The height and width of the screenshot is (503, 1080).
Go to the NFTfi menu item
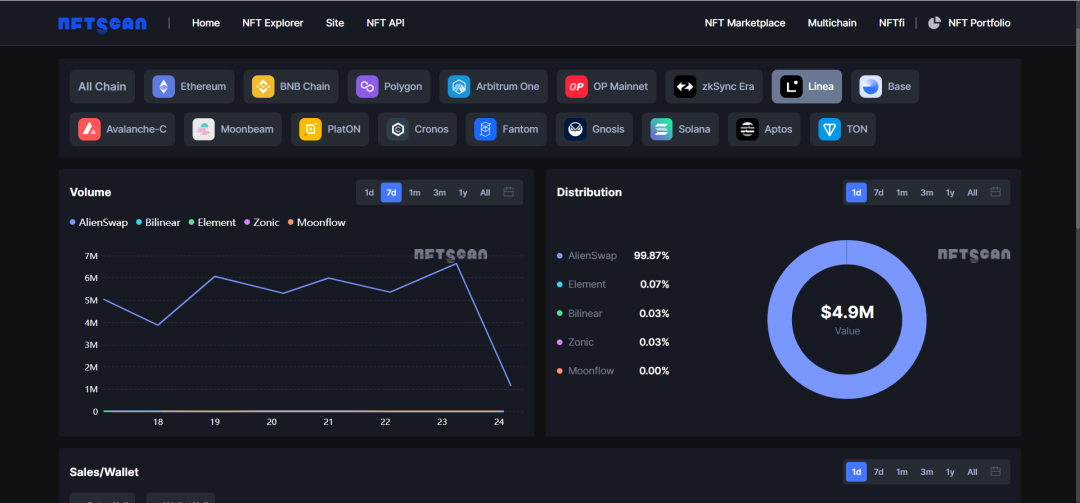[x=891, y=23]
